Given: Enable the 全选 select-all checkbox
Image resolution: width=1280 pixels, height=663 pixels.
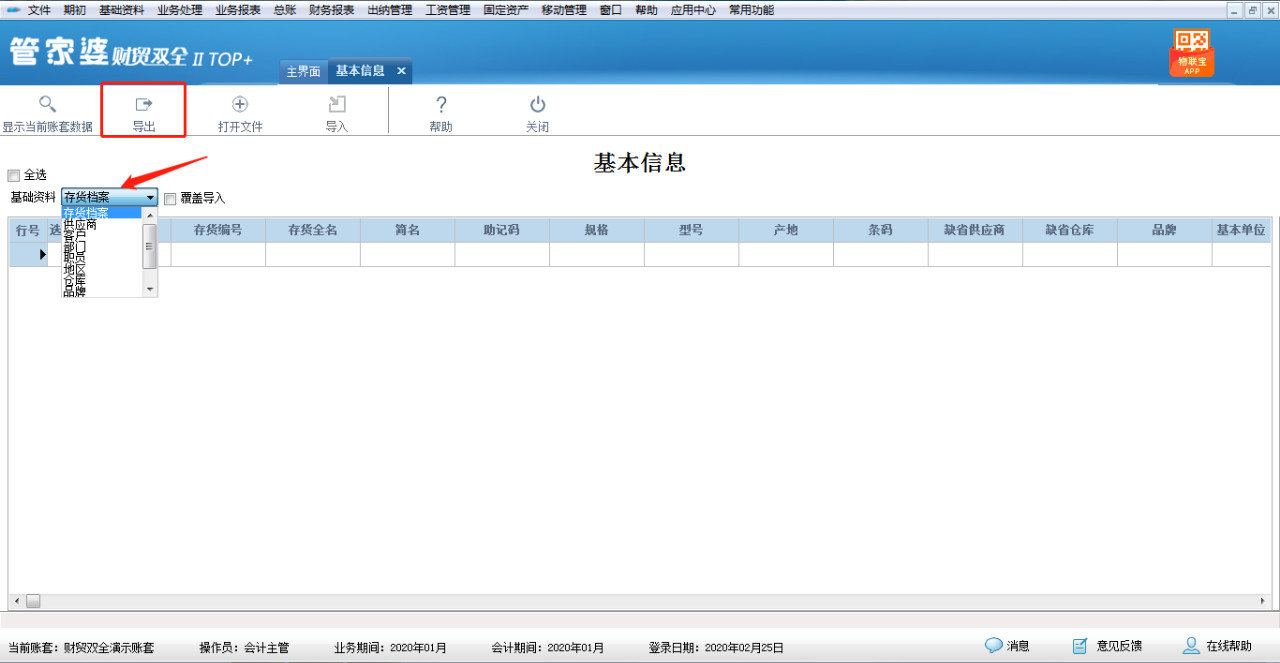Looking at the screenshot, I should pyautogui.click(x=14, y=175).
